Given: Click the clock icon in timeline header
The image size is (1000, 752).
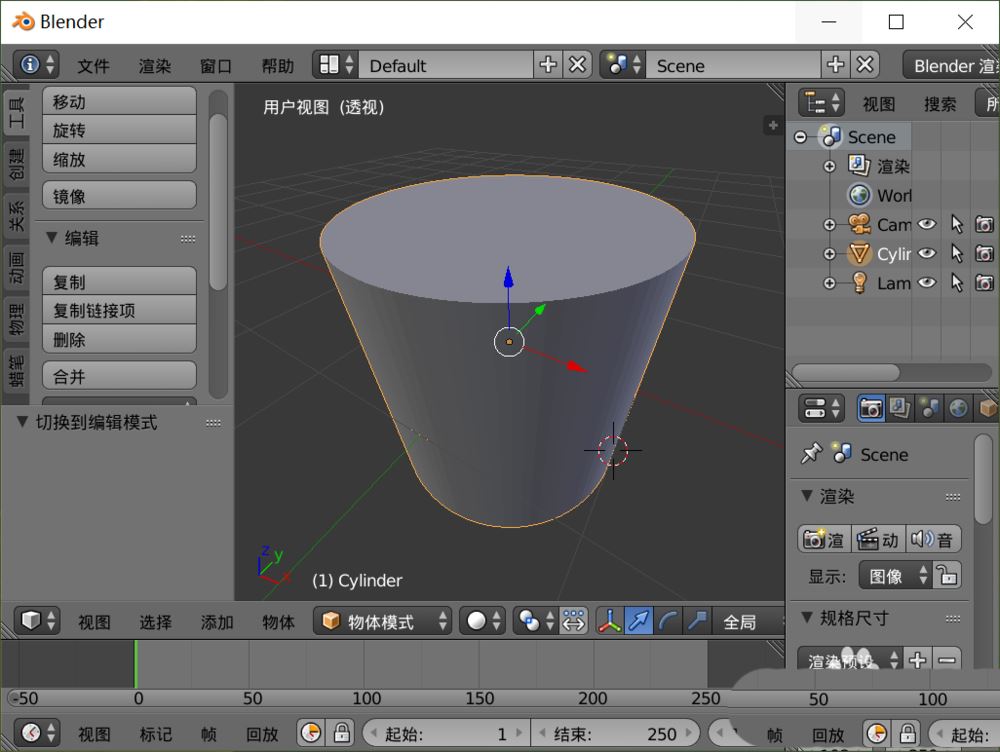Looking at the screenshot, I should [x=311, y=733].
